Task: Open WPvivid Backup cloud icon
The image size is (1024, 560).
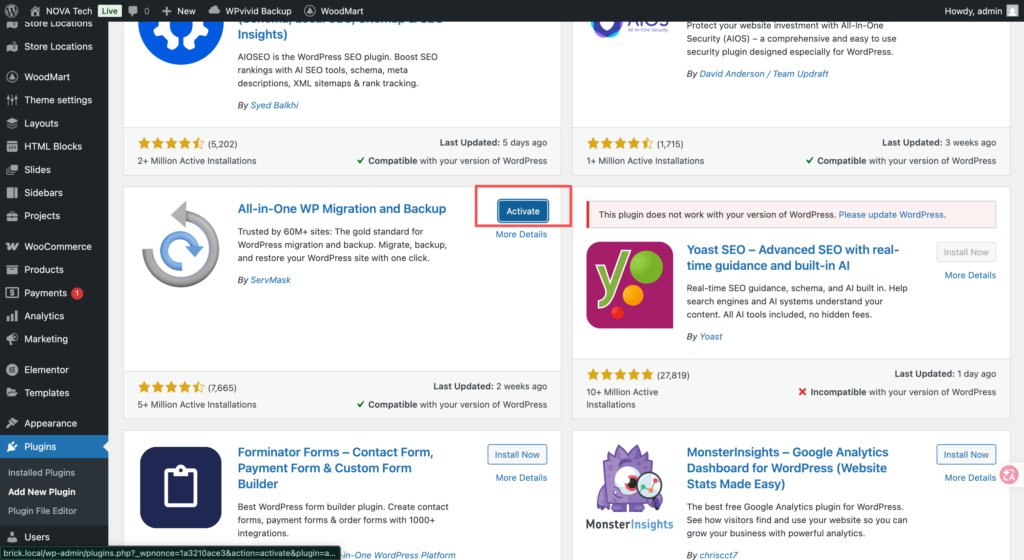Action: tap(214, 10)
